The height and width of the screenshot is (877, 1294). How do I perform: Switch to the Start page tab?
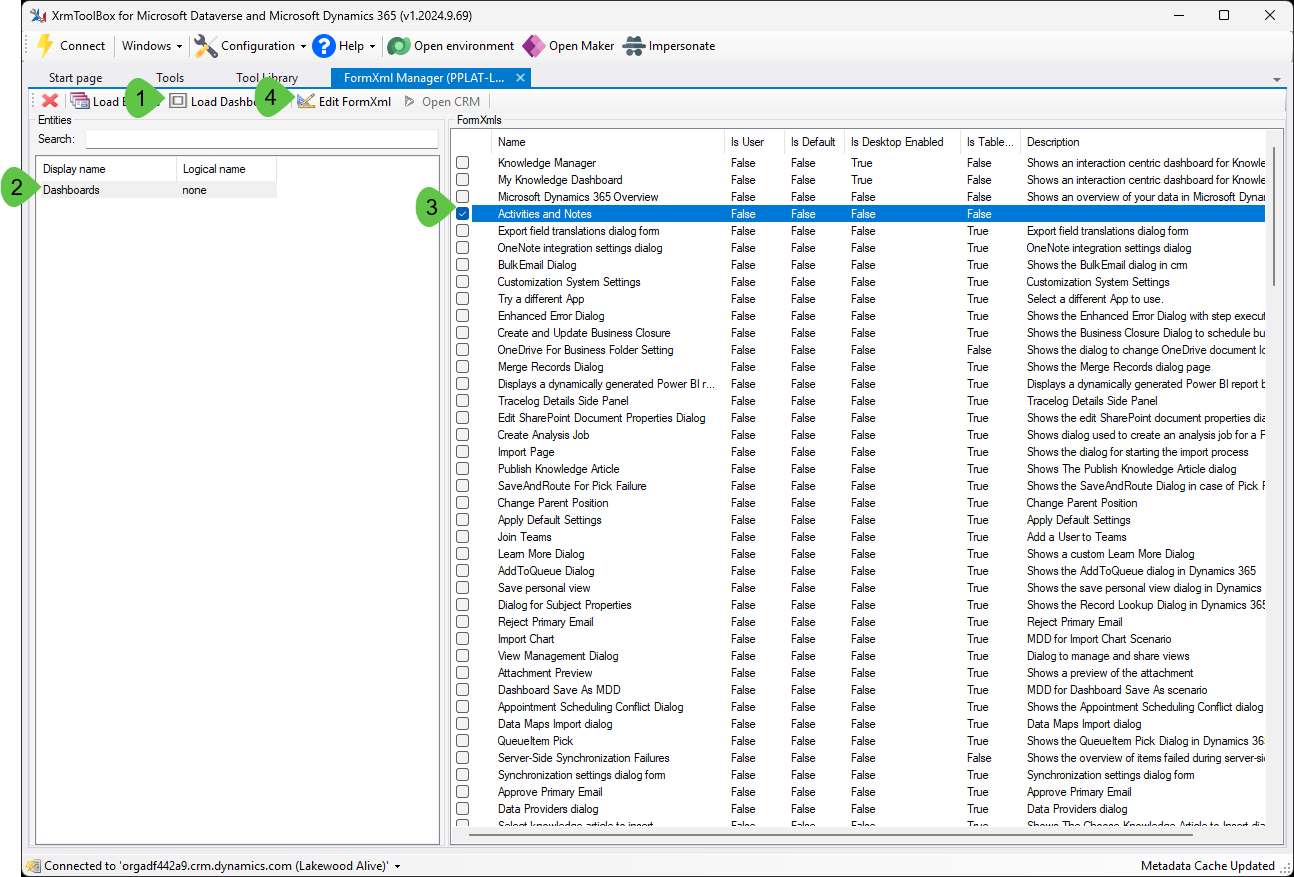point(76,78)
